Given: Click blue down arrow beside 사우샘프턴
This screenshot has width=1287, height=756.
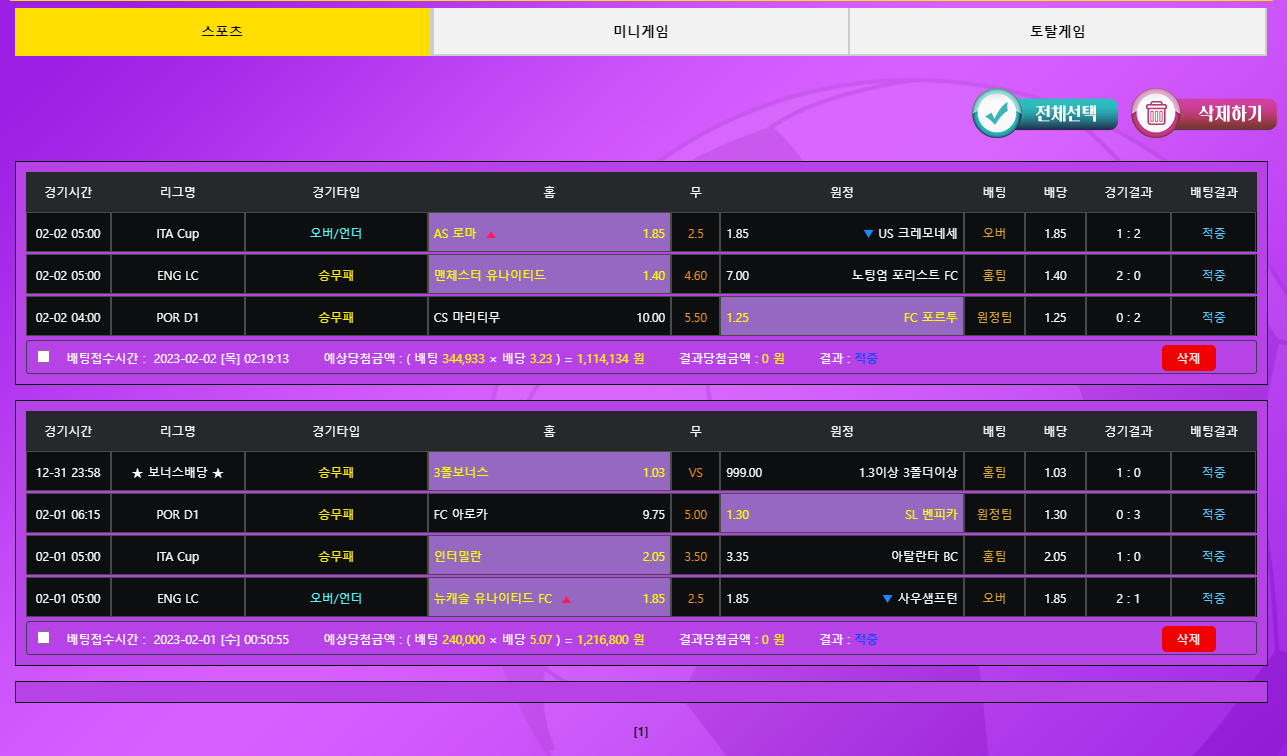Looking at the screenshot, I should point(887,599).
